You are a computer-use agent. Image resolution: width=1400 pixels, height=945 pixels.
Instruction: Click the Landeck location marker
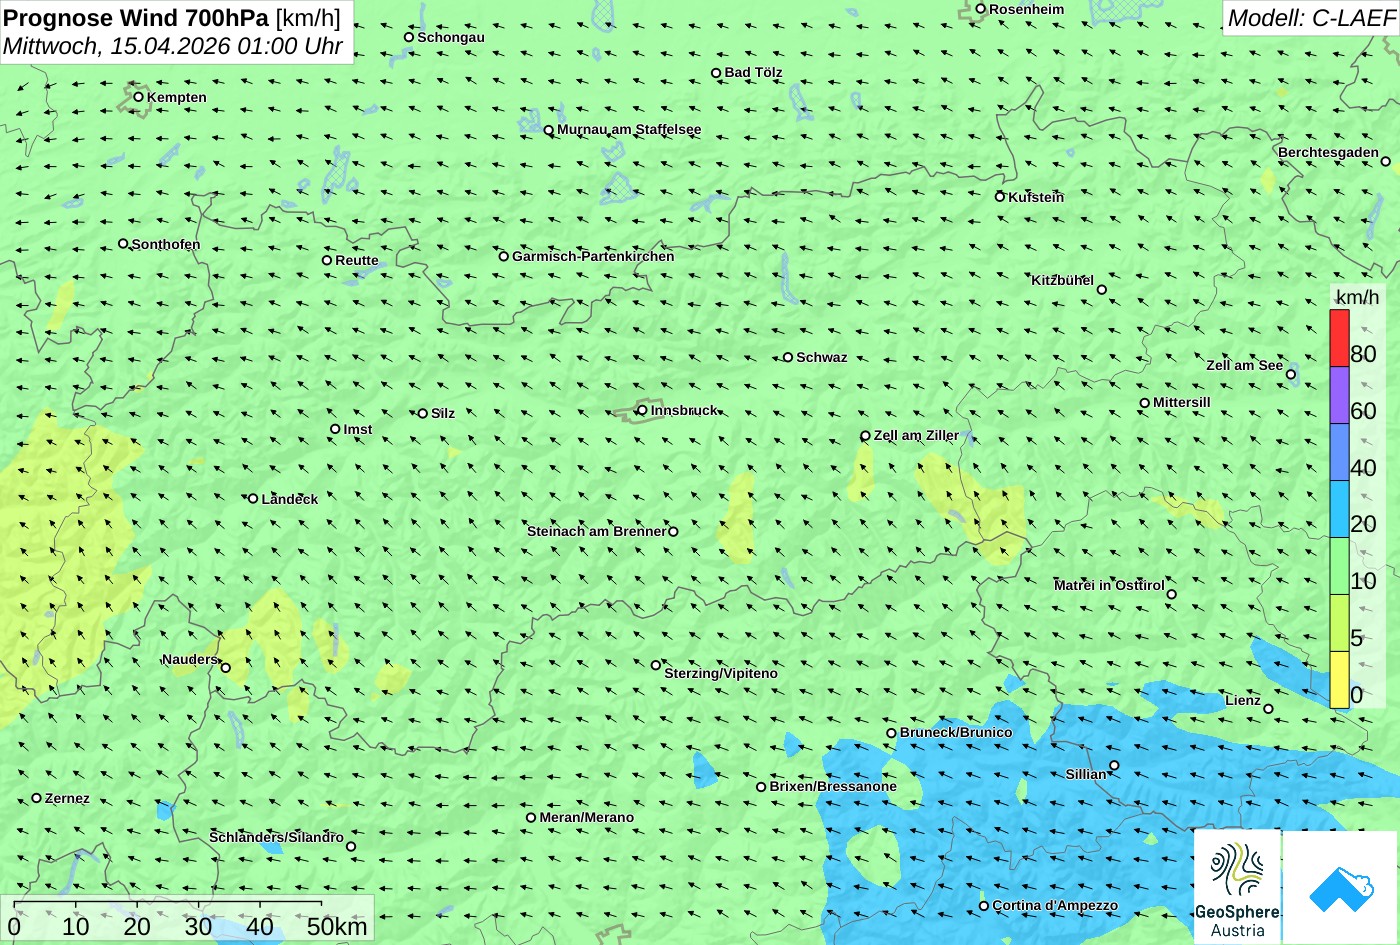253,498
